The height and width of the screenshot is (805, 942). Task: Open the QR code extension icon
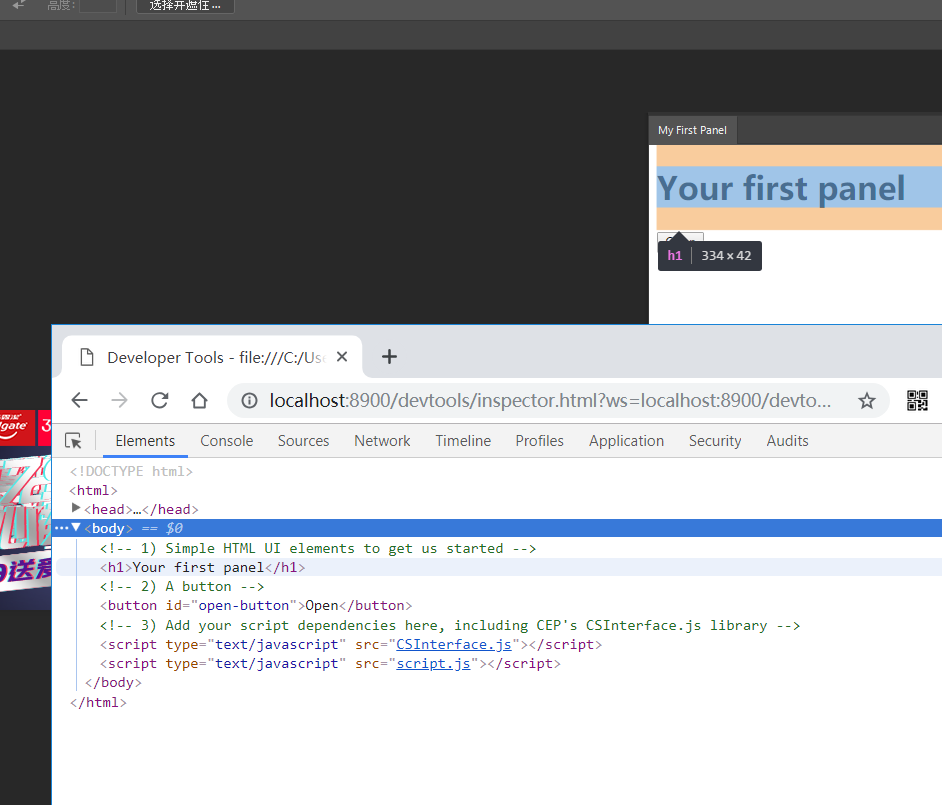[917, 401]
